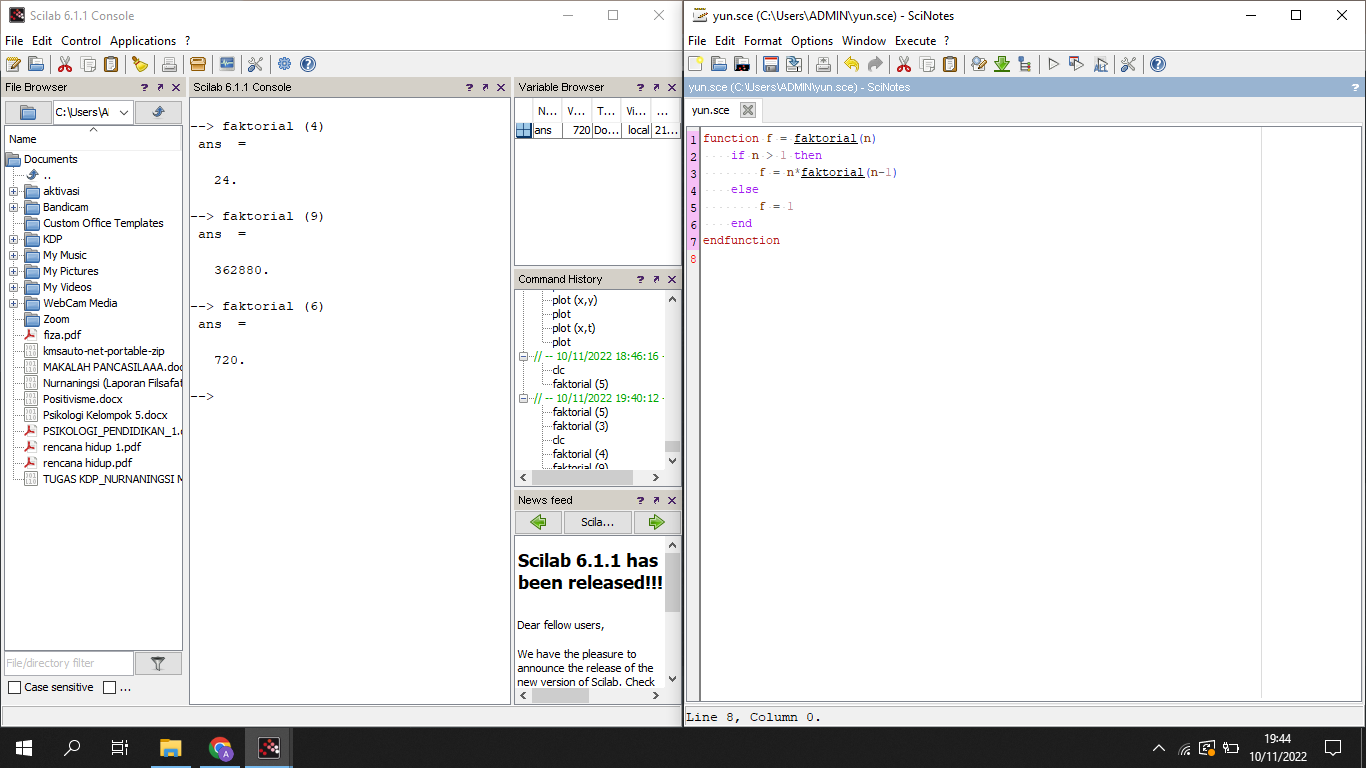Close the yun.sce tab
Viewport: 1366px width, 768px height.
pos(748,110)
